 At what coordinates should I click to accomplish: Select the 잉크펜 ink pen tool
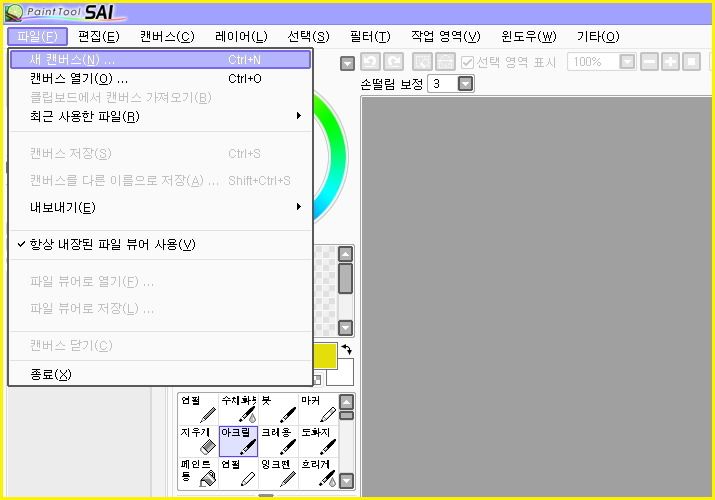(x=278, y=473)
